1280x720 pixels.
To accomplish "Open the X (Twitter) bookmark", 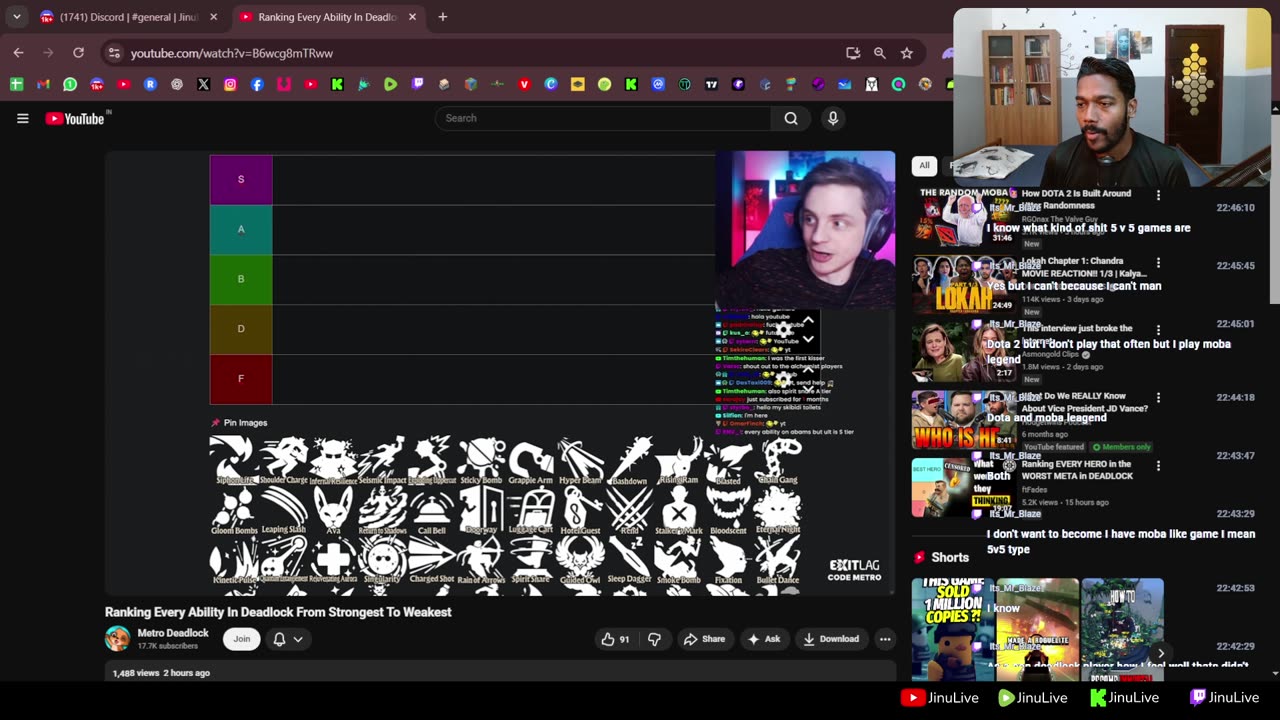I will (x=204, y=85).
